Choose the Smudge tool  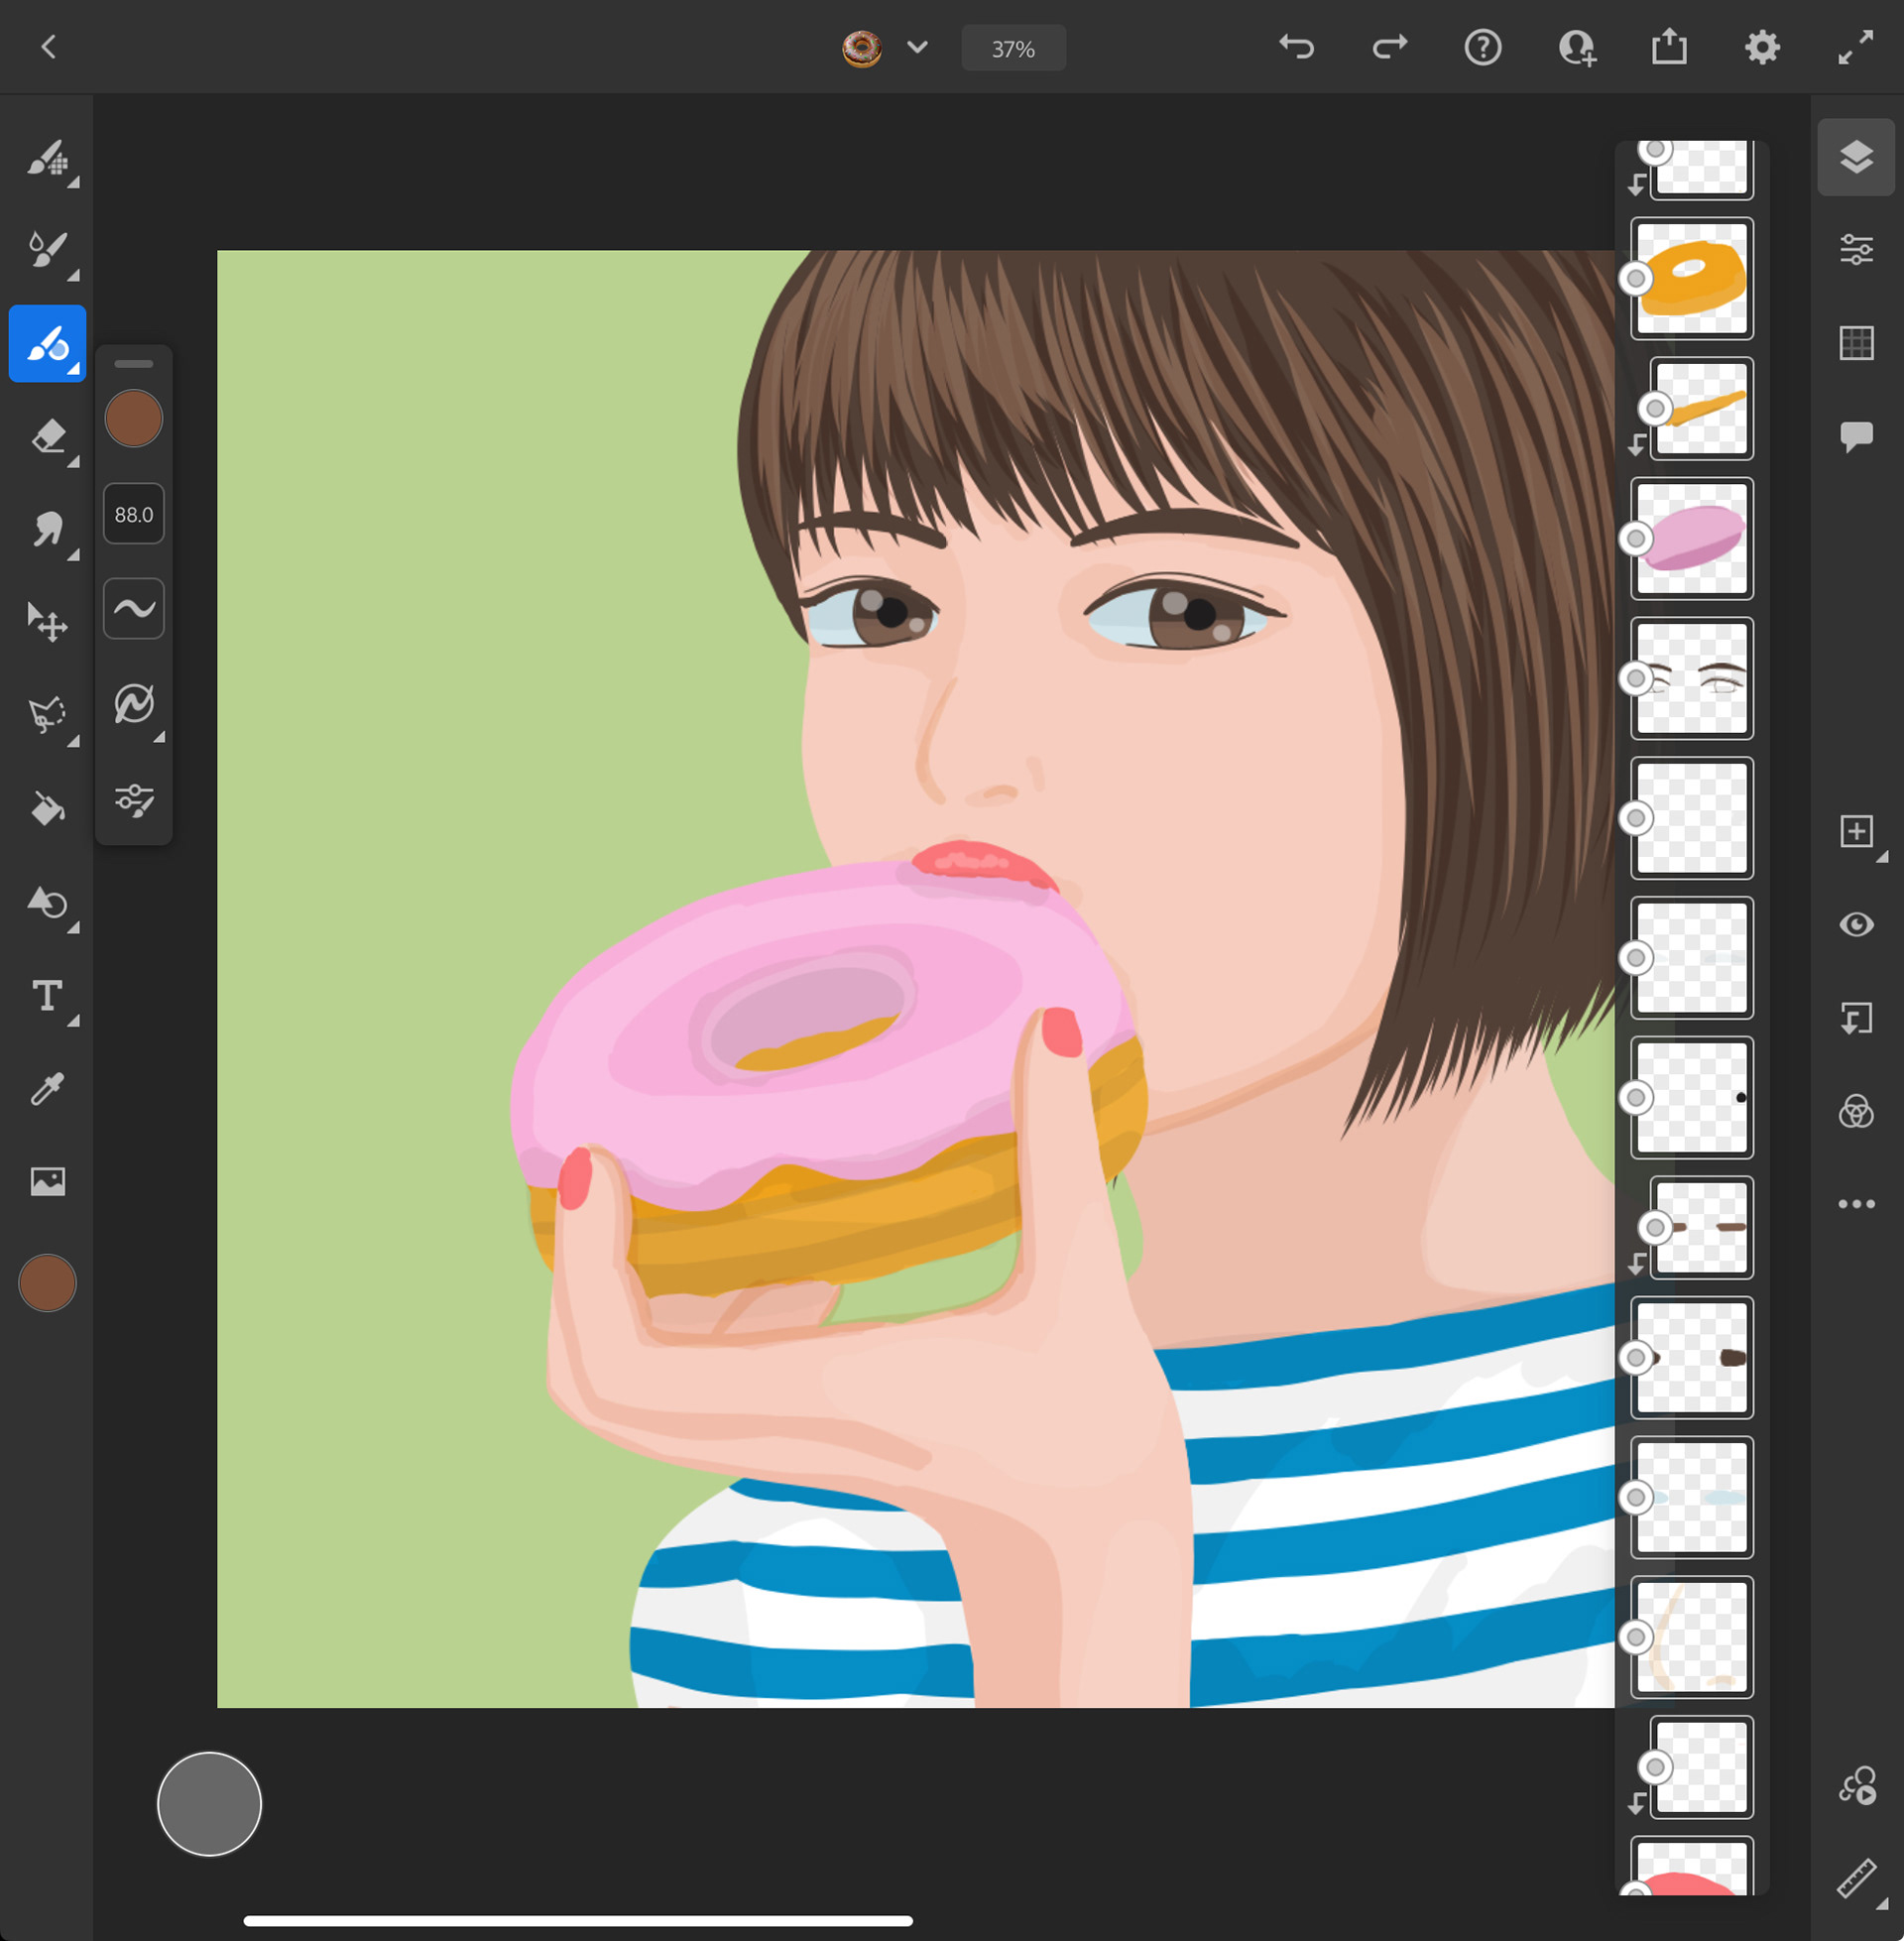tap(47, 529)
